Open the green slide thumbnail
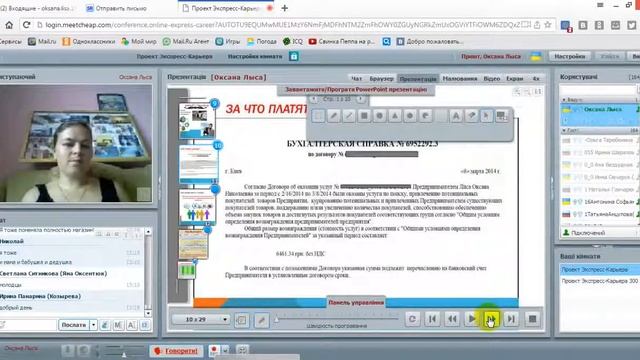 tap(187, 270)
